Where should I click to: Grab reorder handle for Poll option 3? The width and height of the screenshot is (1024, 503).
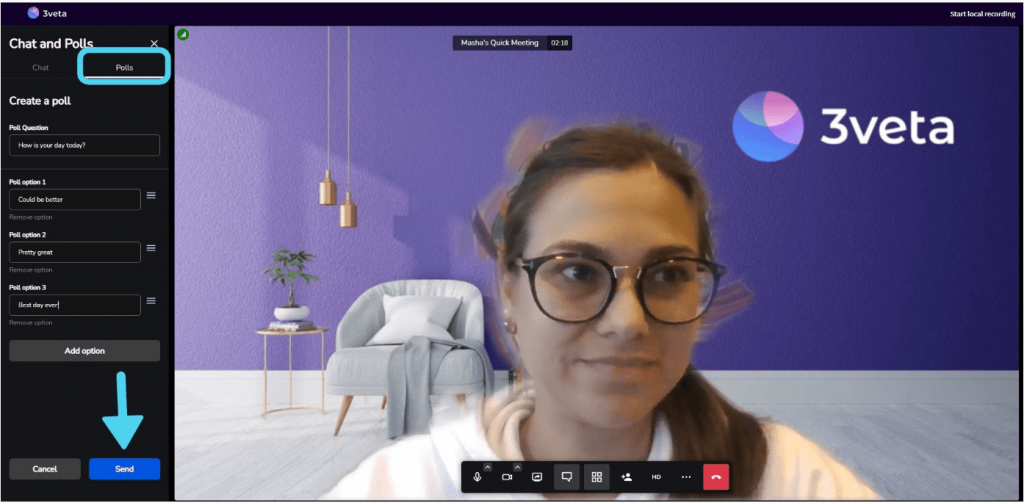click(151, 301)
